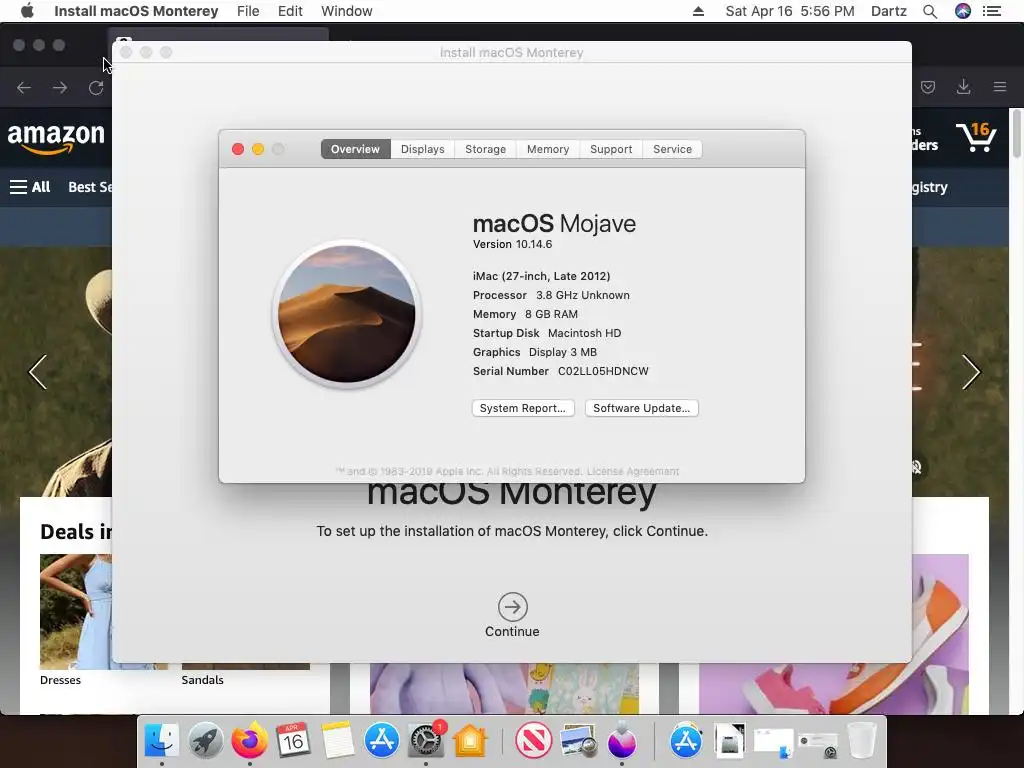The image size is (1024, 768).
Task: Click the Amazon logo
Action: [56, 138]
